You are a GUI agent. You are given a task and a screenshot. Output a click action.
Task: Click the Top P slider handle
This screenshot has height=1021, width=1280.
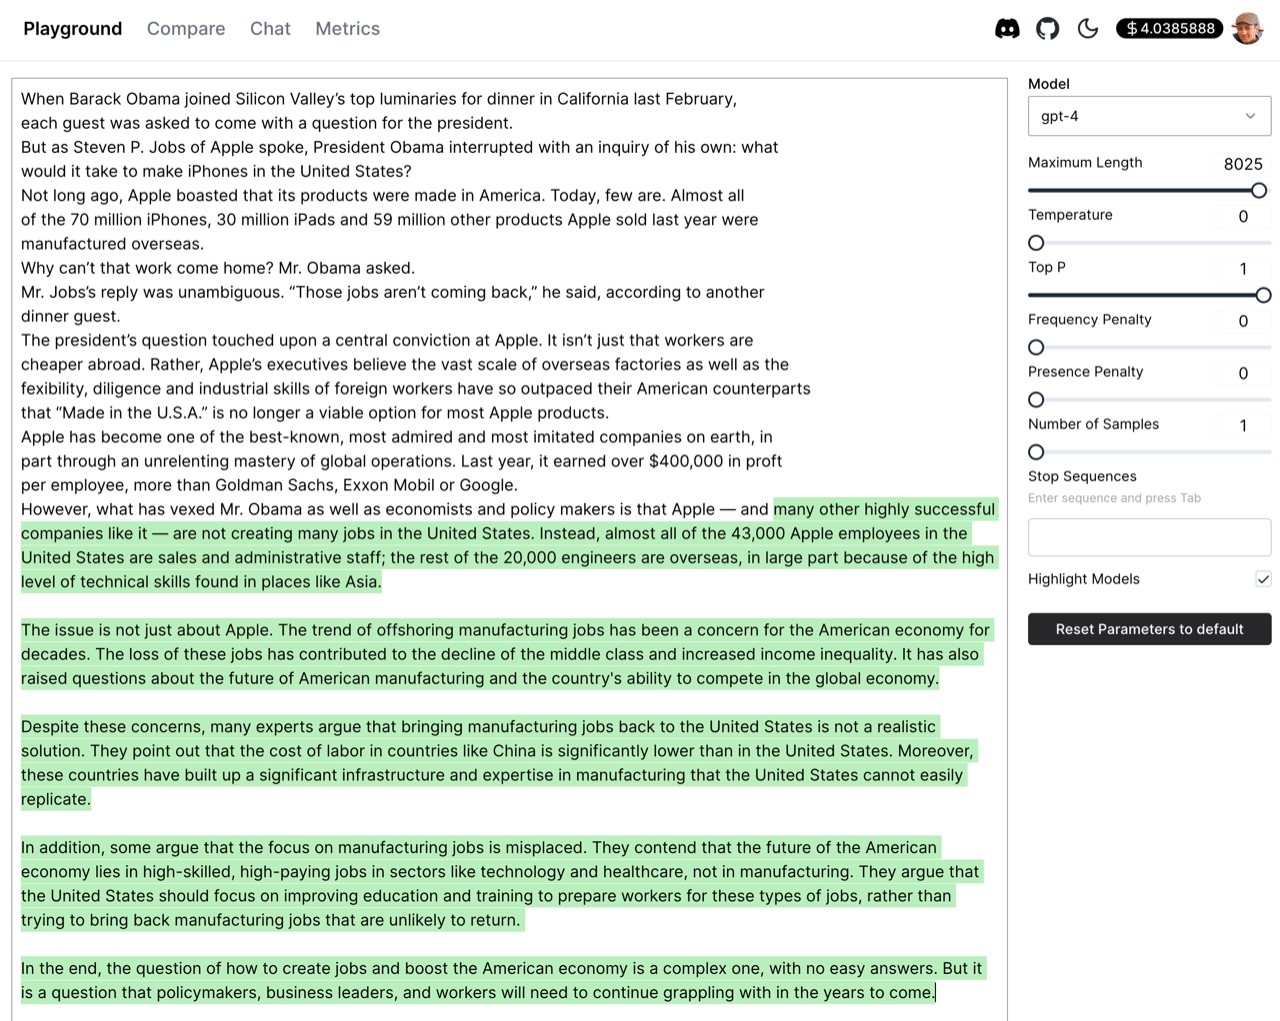tap(1263, 295)
